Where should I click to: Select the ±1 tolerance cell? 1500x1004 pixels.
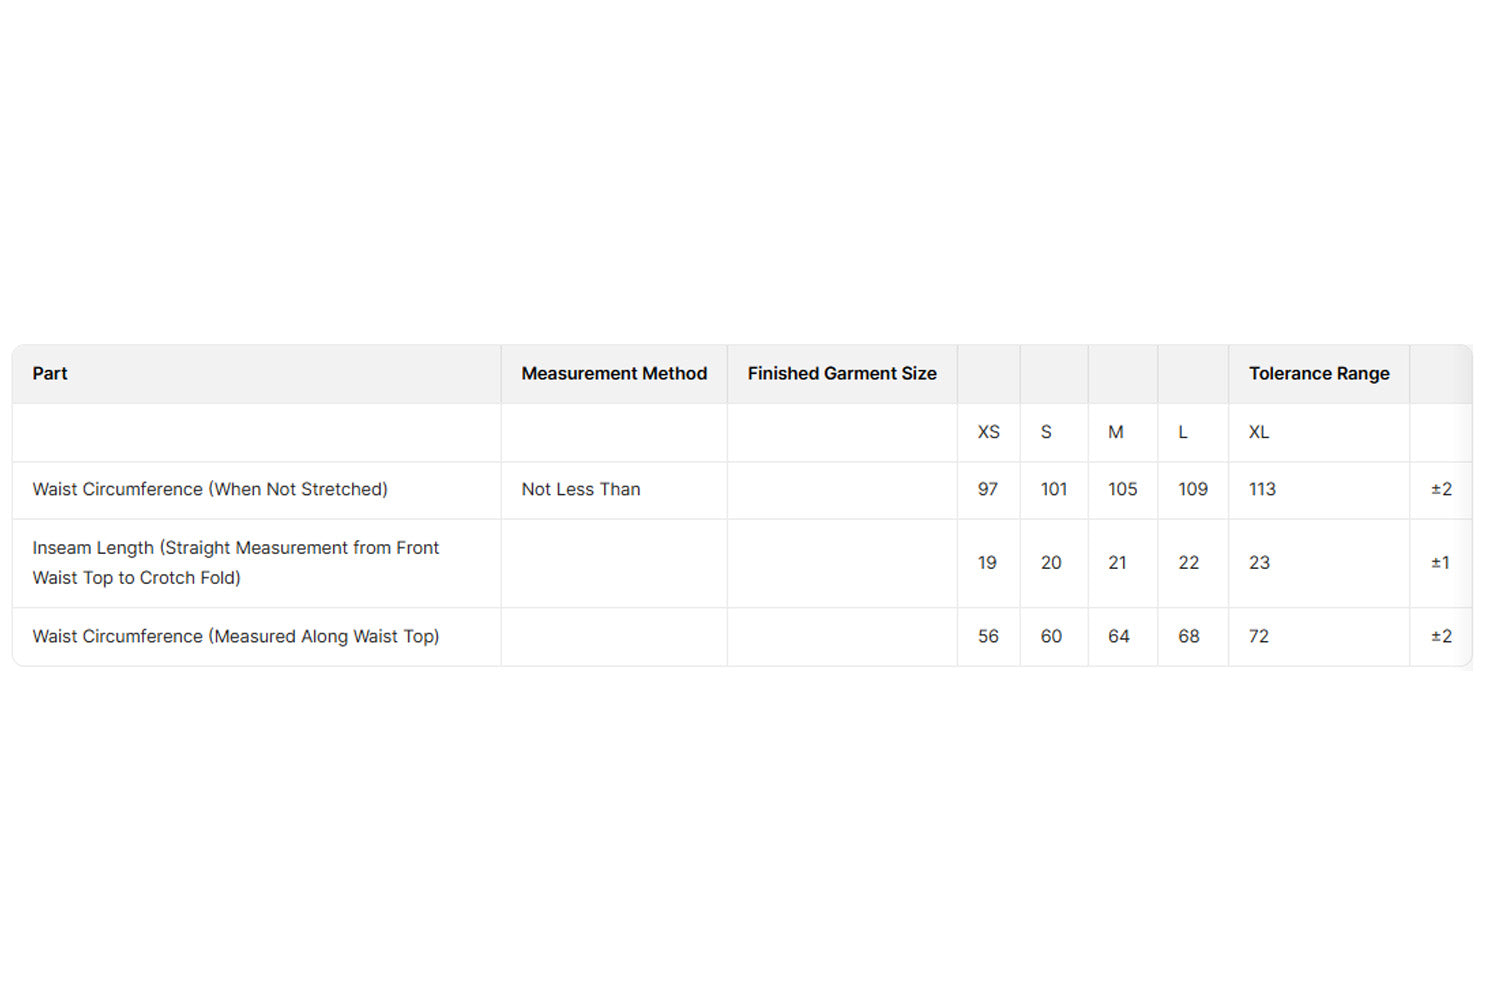1440,563
